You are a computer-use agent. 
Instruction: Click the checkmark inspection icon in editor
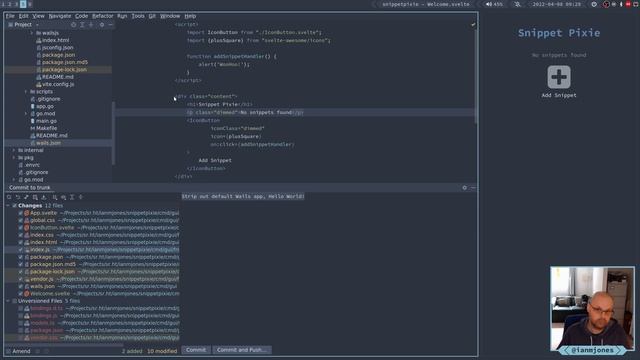473,24
